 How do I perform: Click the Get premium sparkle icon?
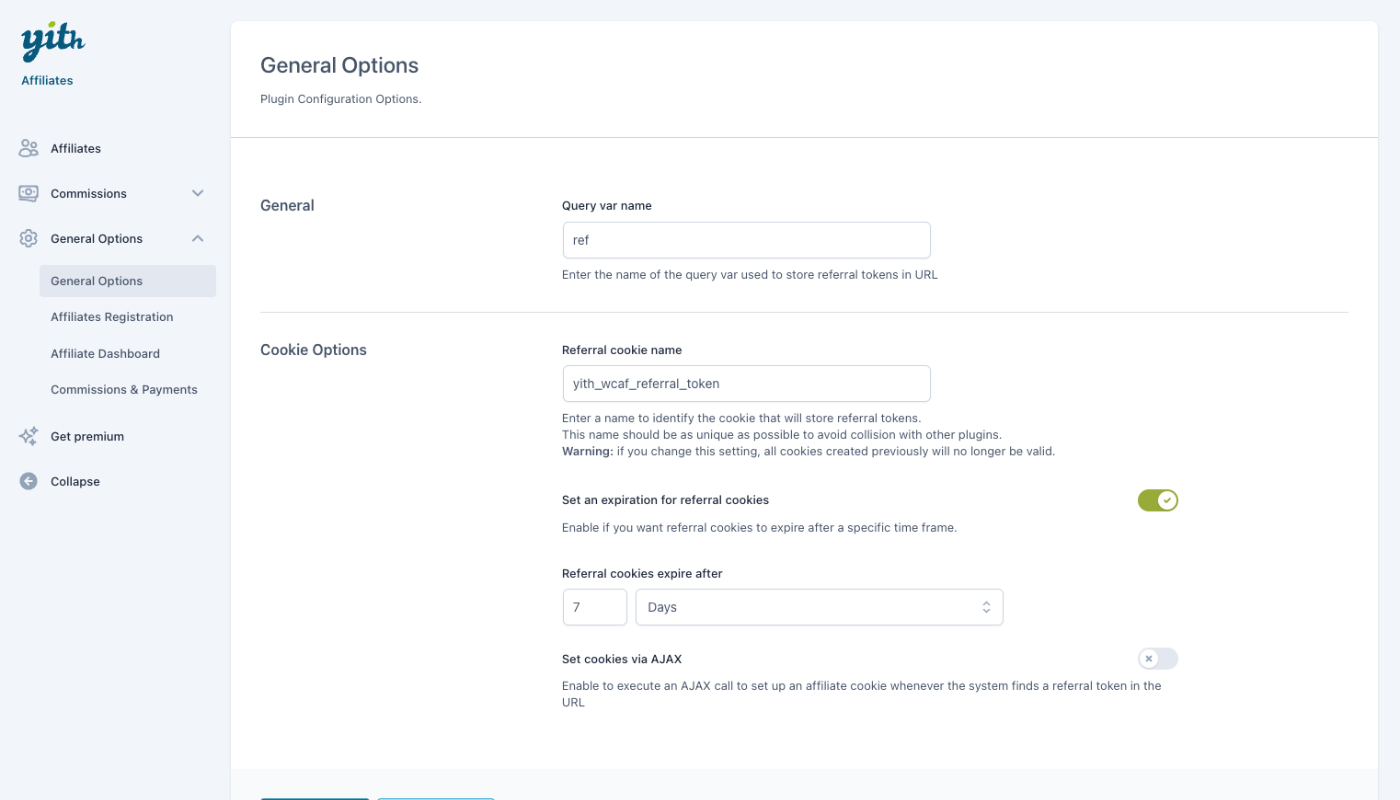click(28, 436)
